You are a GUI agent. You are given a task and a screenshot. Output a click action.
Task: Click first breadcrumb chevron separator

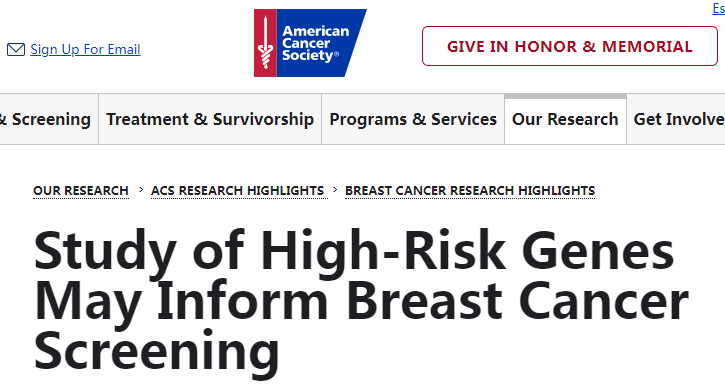(141, 190)
